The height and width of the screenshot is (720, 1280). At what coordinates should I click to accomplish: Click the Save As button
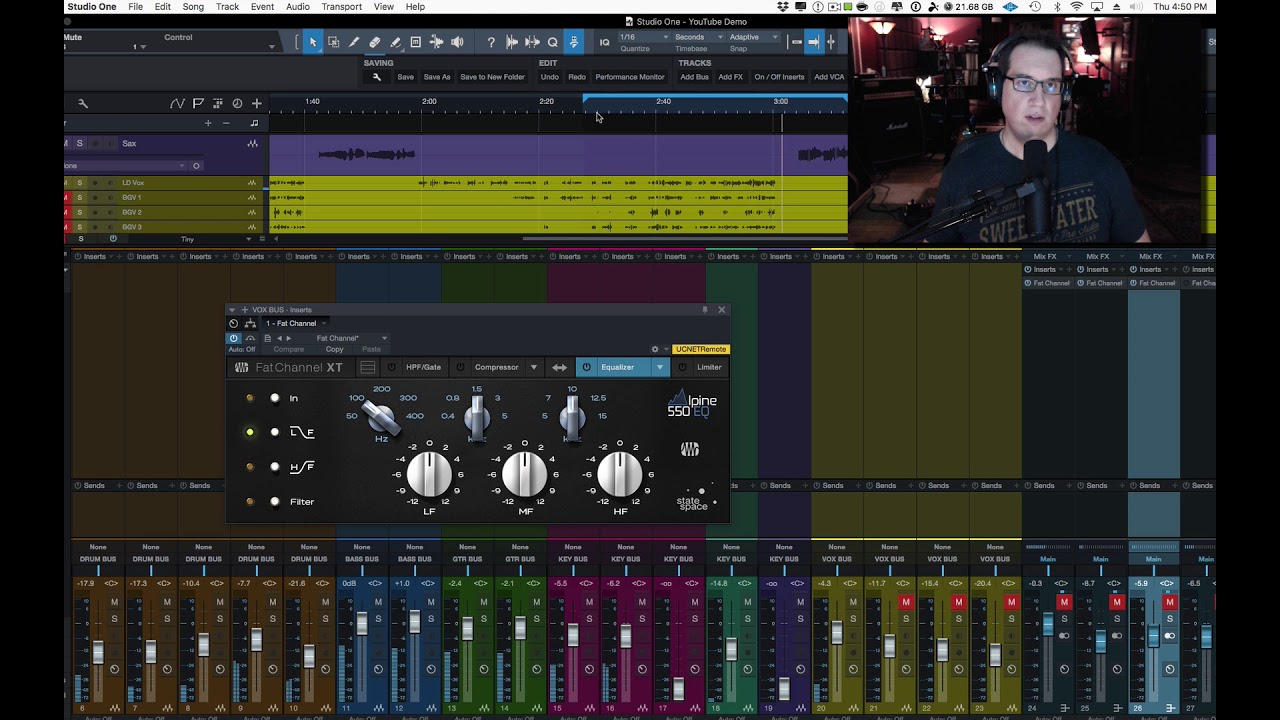pyautogui.click(x=437, y=77)
